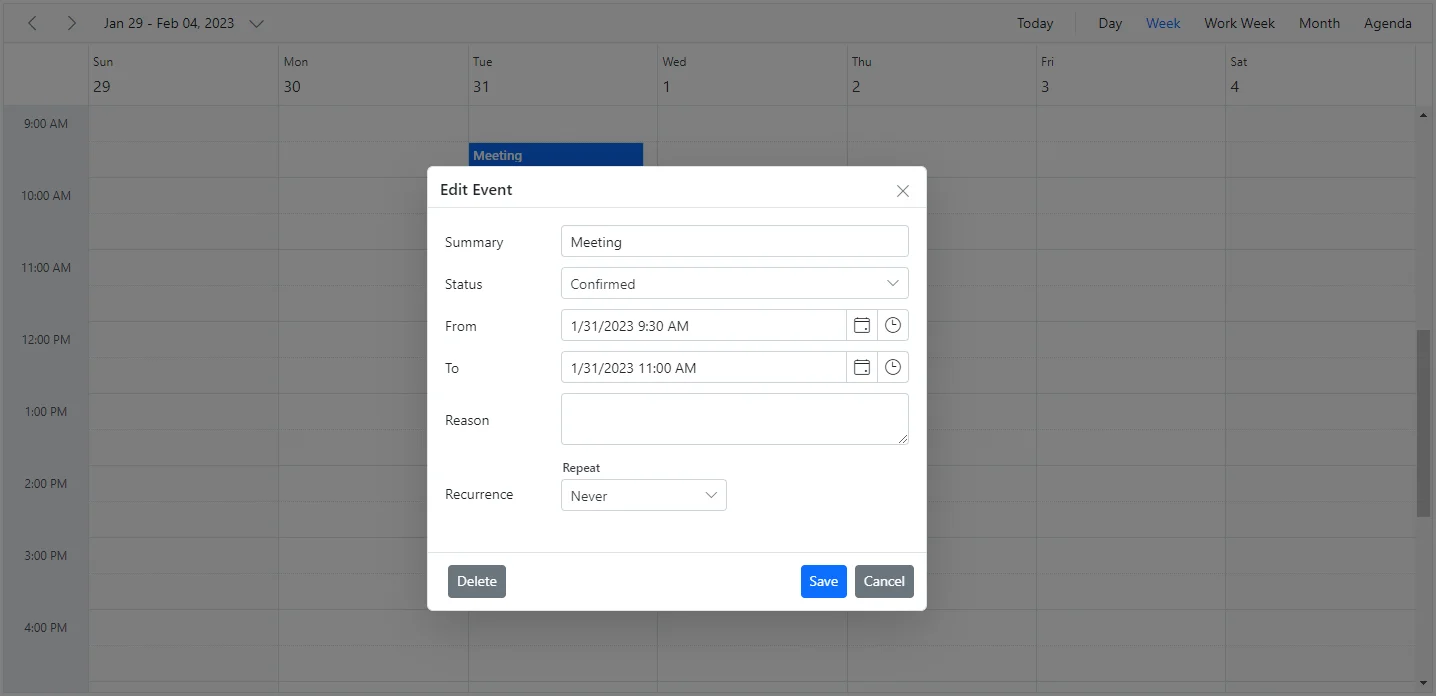Switch to the Work Week view
The image size is (1436, 696).
1239,23
